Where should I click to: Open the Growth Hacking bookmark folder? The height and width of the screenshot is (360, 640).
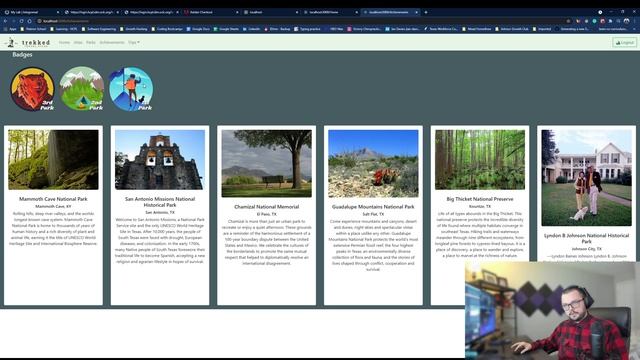coord(133,29)
